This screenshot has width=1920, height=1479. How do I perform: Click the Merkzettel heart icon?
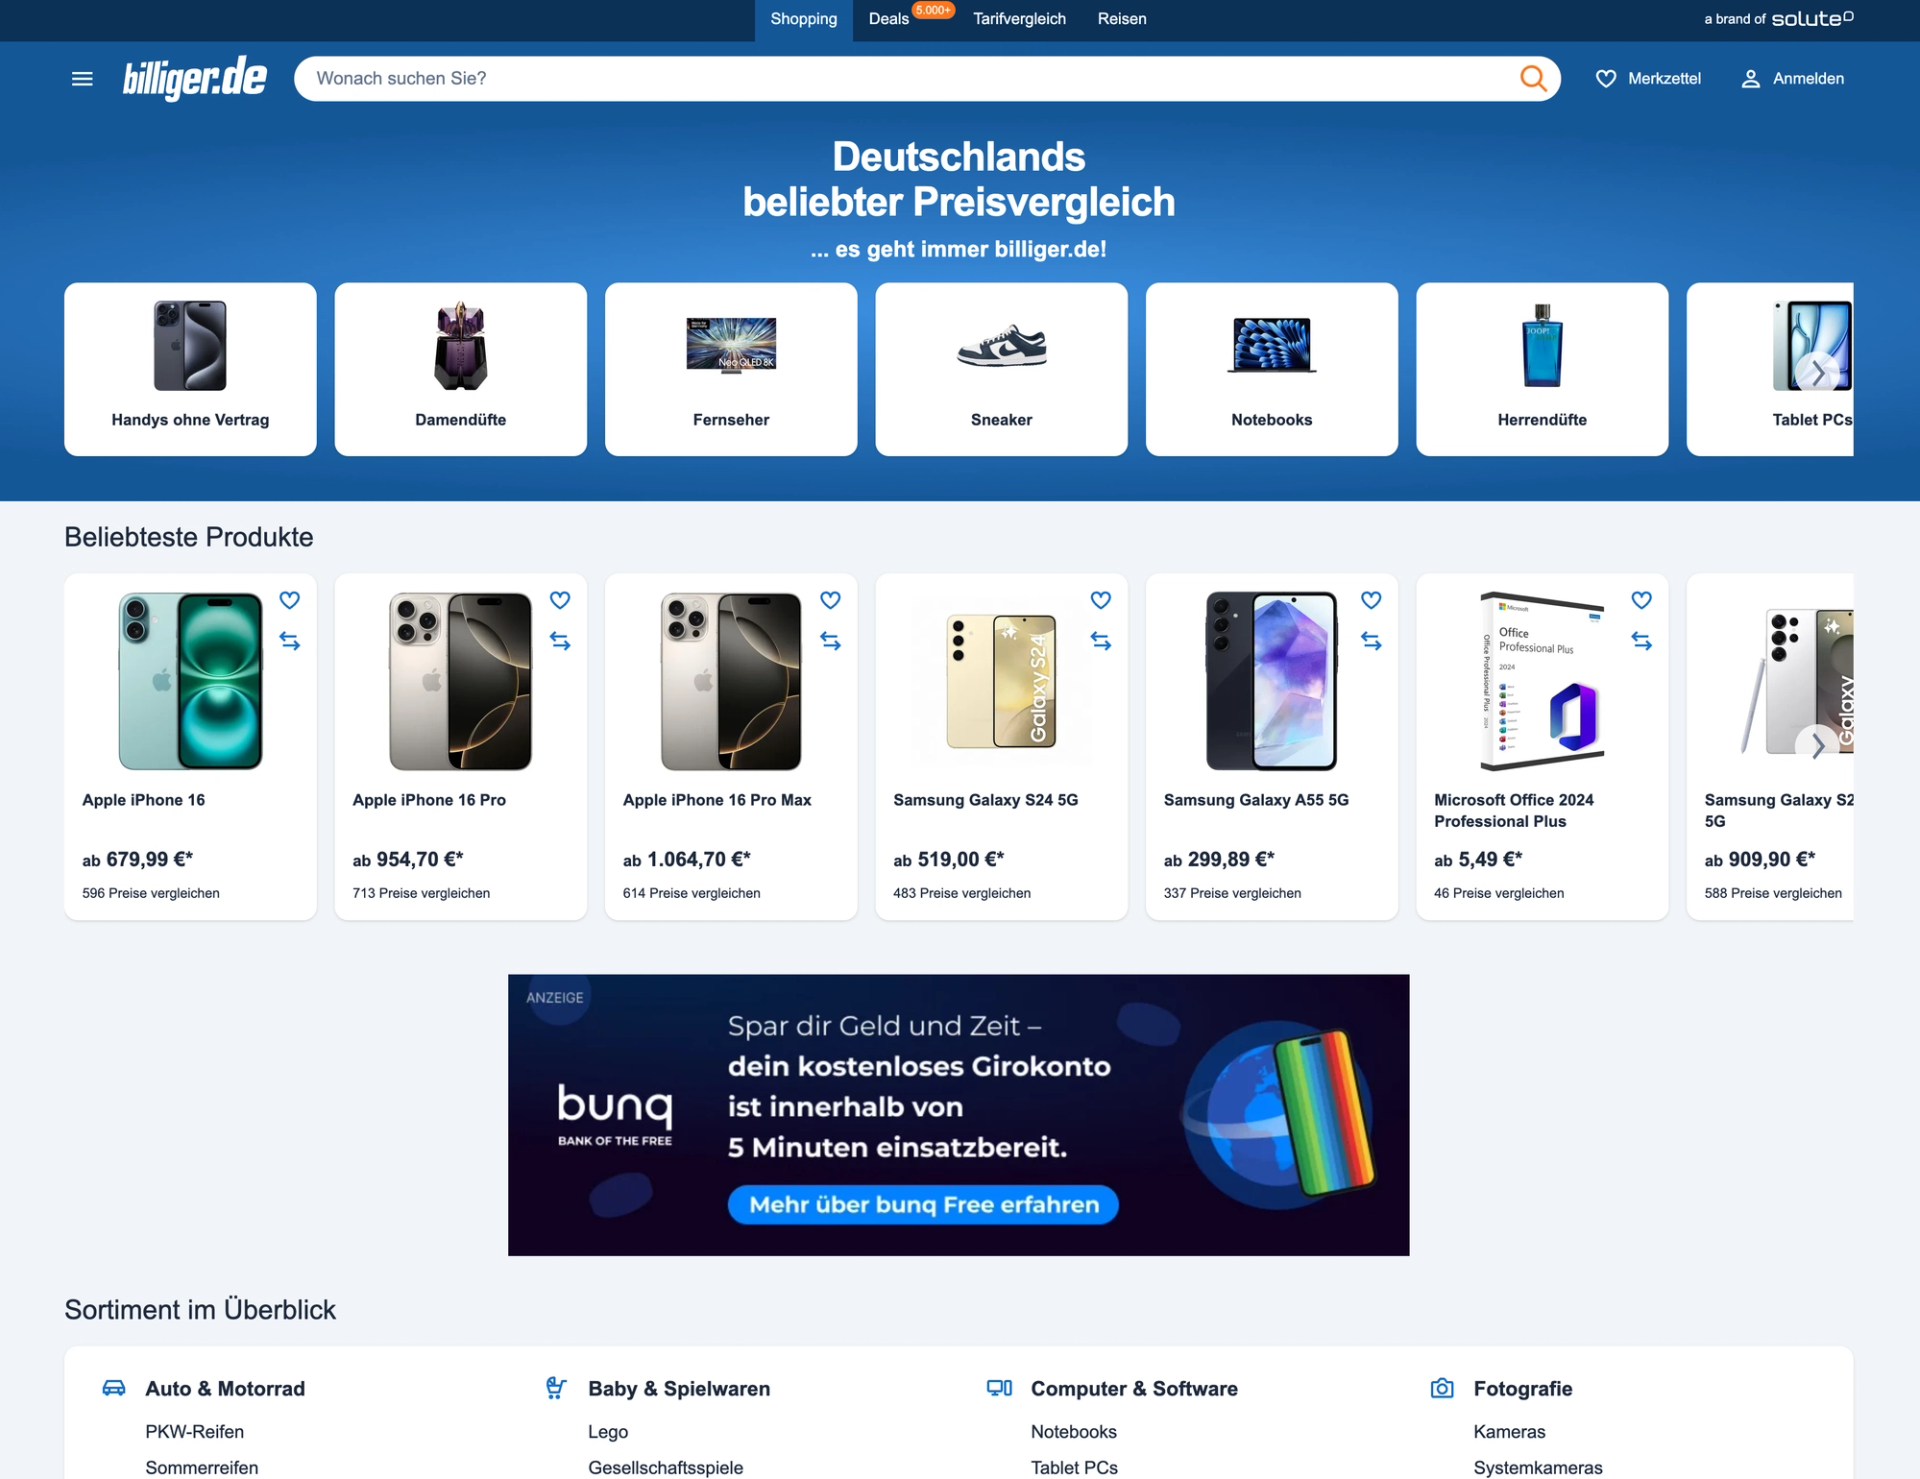pyautogui.click(x=1606, y=79)
